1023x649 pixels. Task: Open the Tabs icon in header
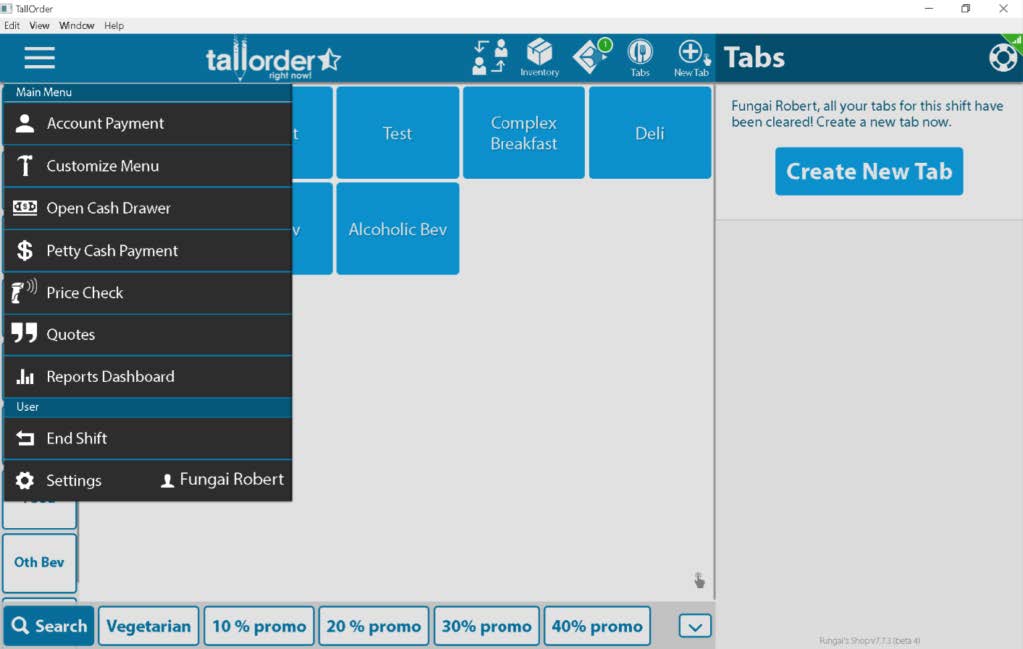pyautogui.click(x=639, y=57)
